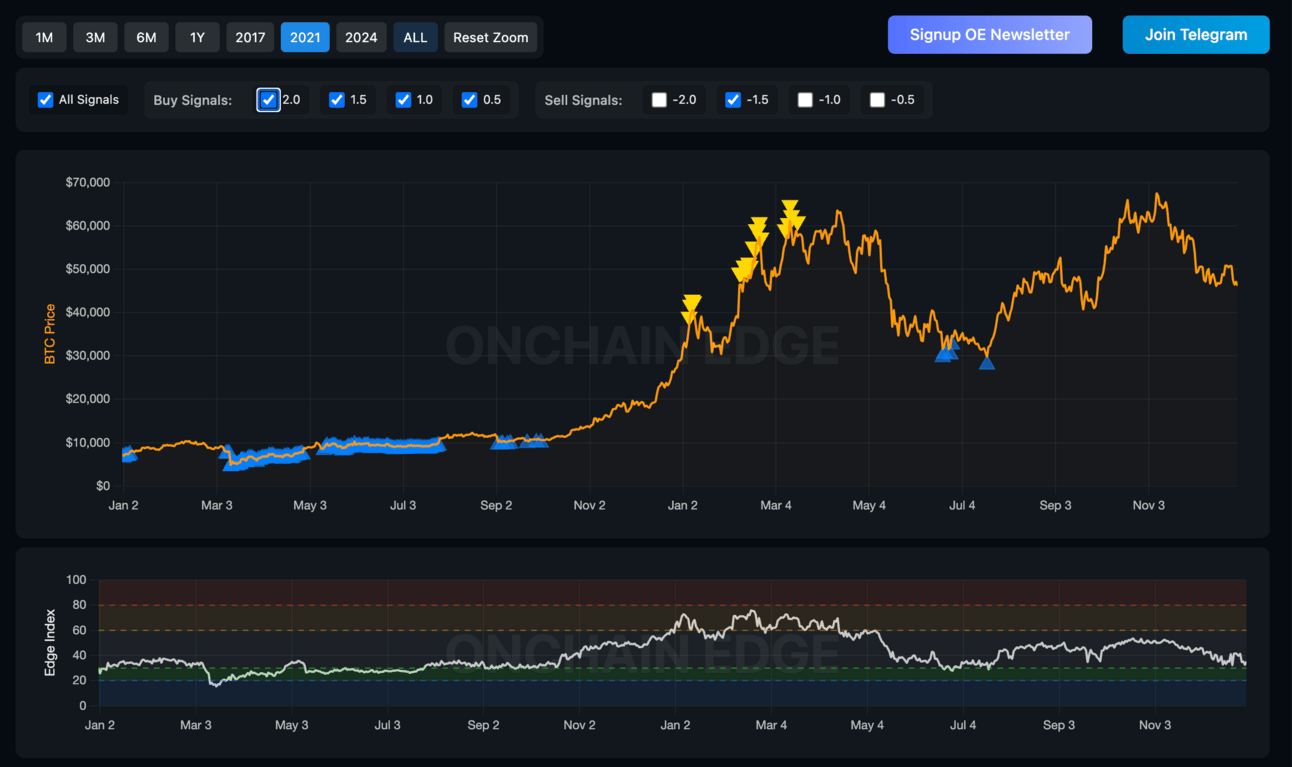Image resolution: width=1292 pixels, height=767 pixels.
Task: Uncheck the 2.0 buy signal
Action: point(268,100)
